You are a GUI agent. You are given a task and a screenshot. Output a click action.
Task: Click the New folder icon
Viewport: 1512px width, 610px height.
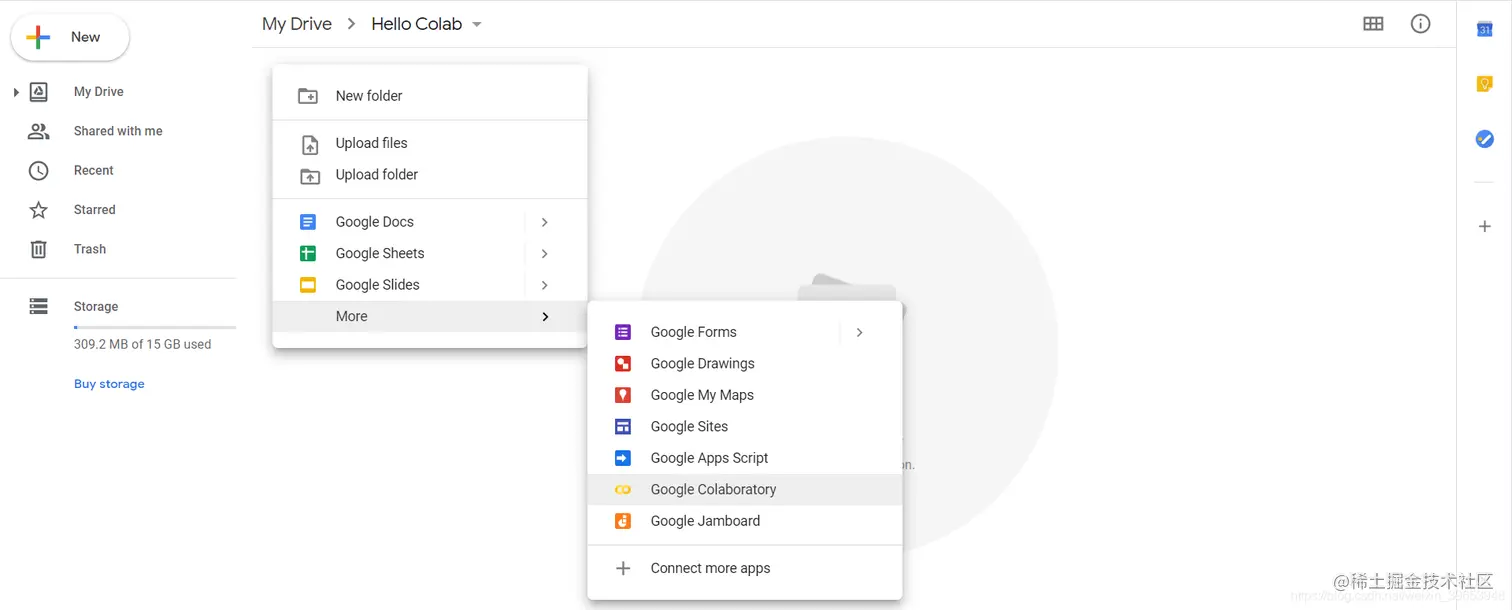click(308, 96)
